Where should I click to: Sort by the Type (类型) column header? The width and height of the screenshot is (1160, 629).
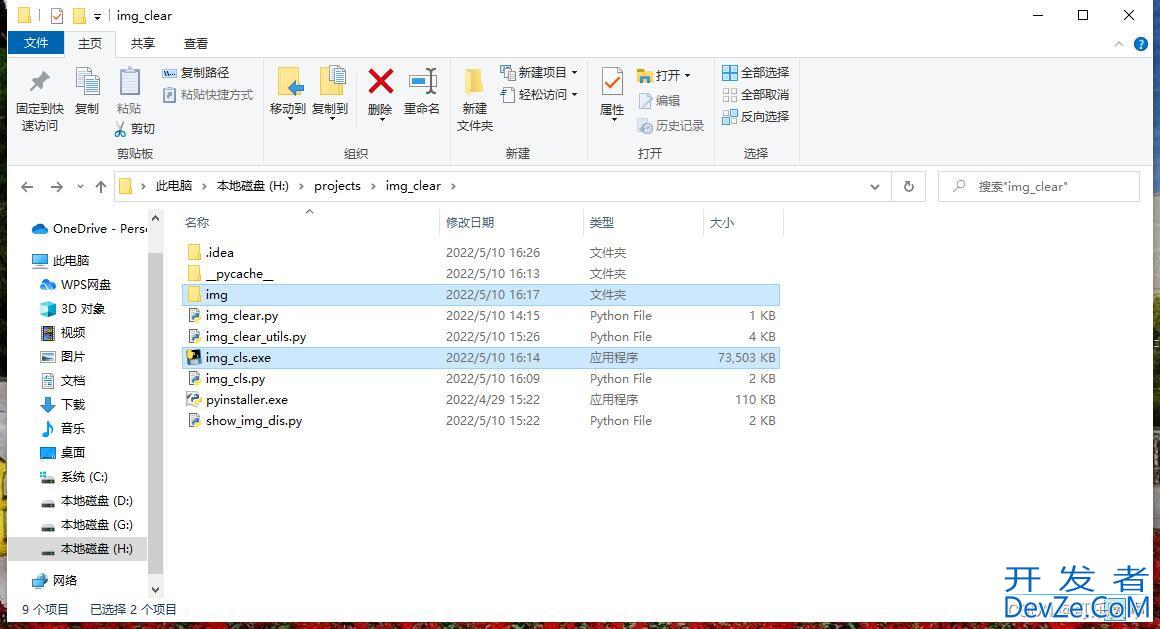(x=601, y=222)
